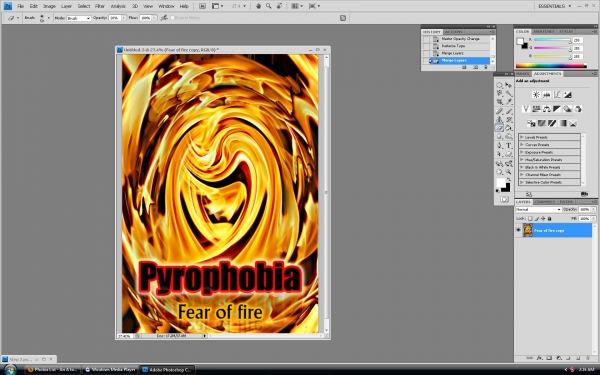
Task: Select the Move tool
Action: (509, 85)
